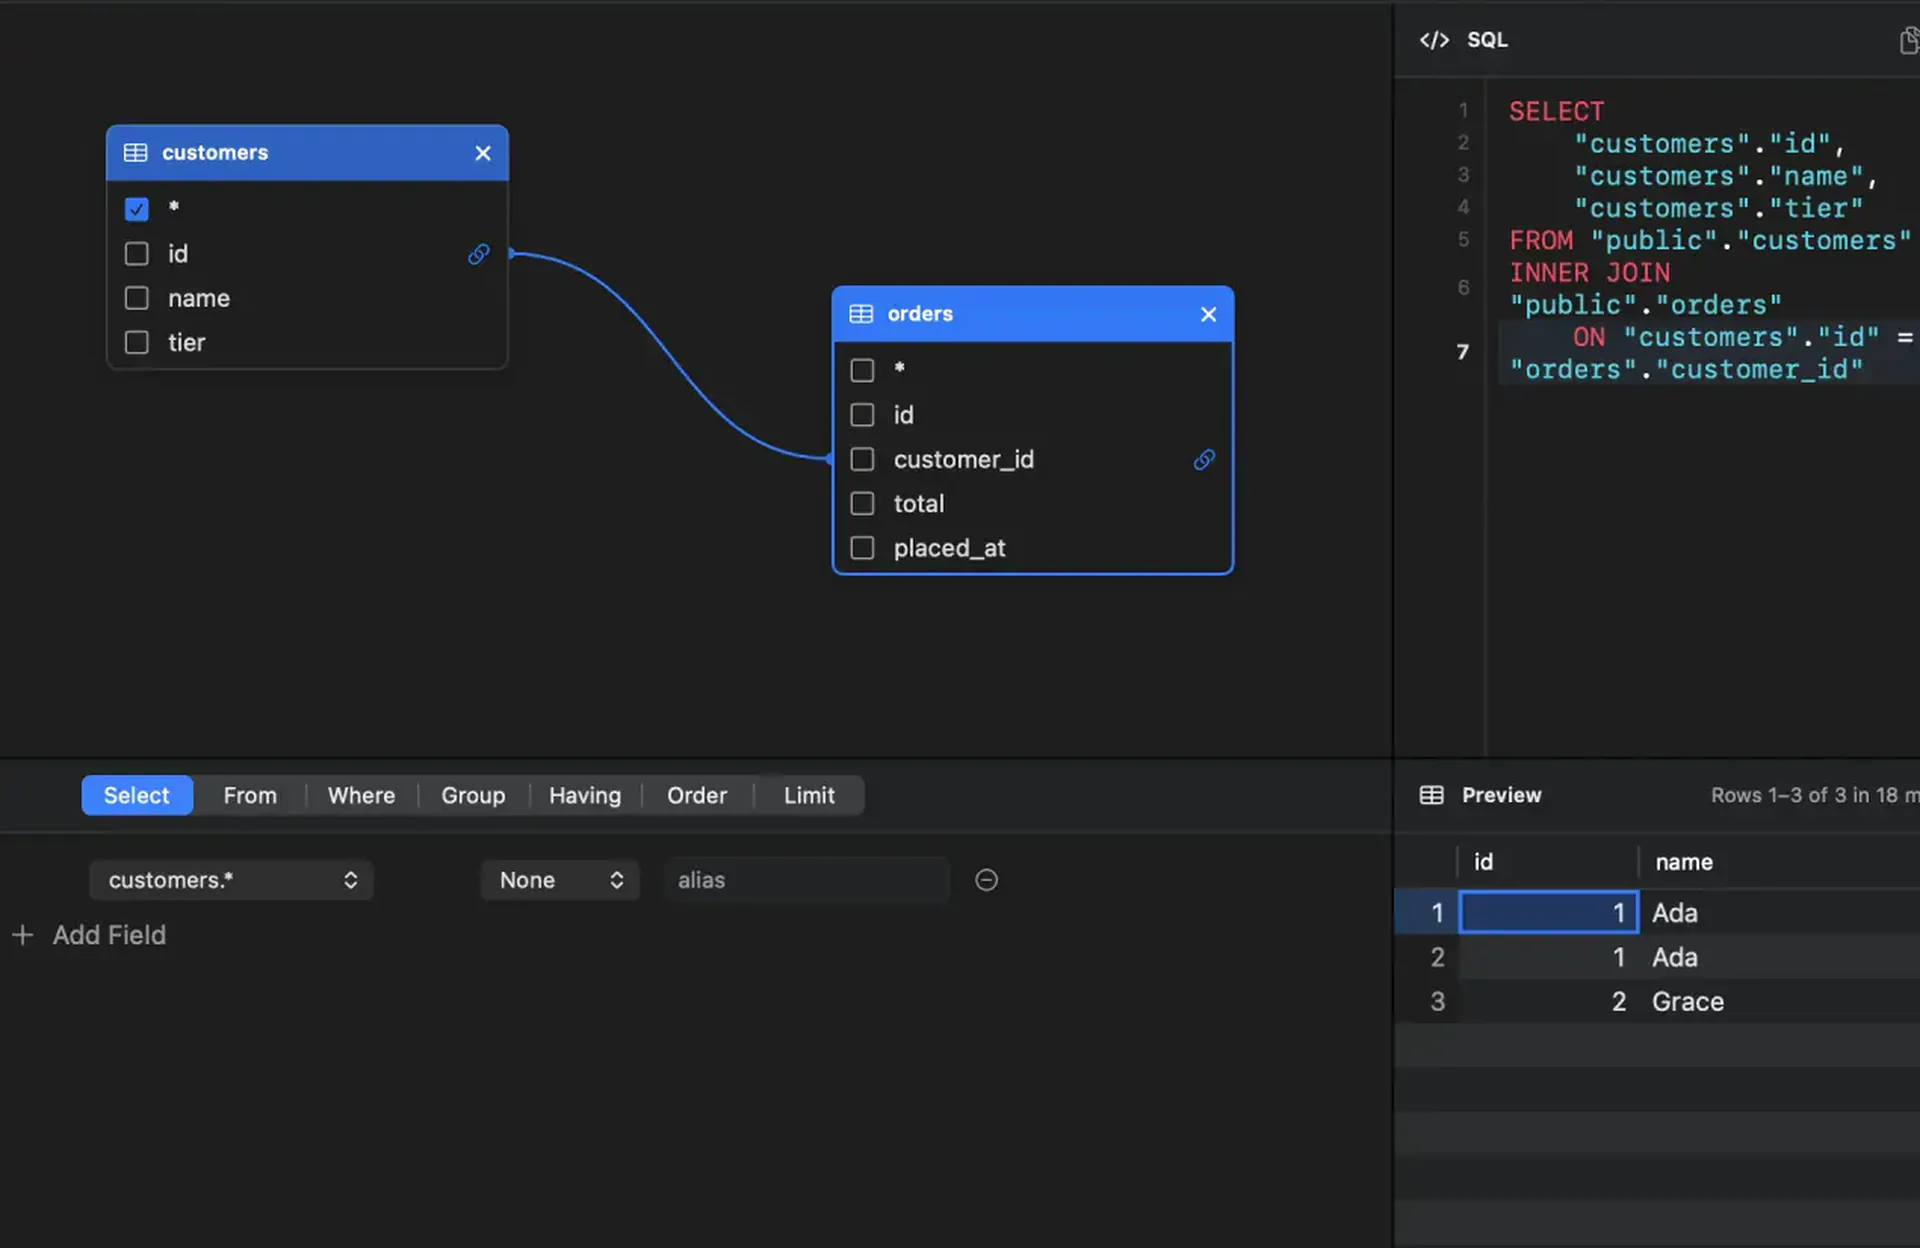Viewport: 1920px width, 1248px height.
Task: Switch to the Limit tab
Action: coord(809,795)
